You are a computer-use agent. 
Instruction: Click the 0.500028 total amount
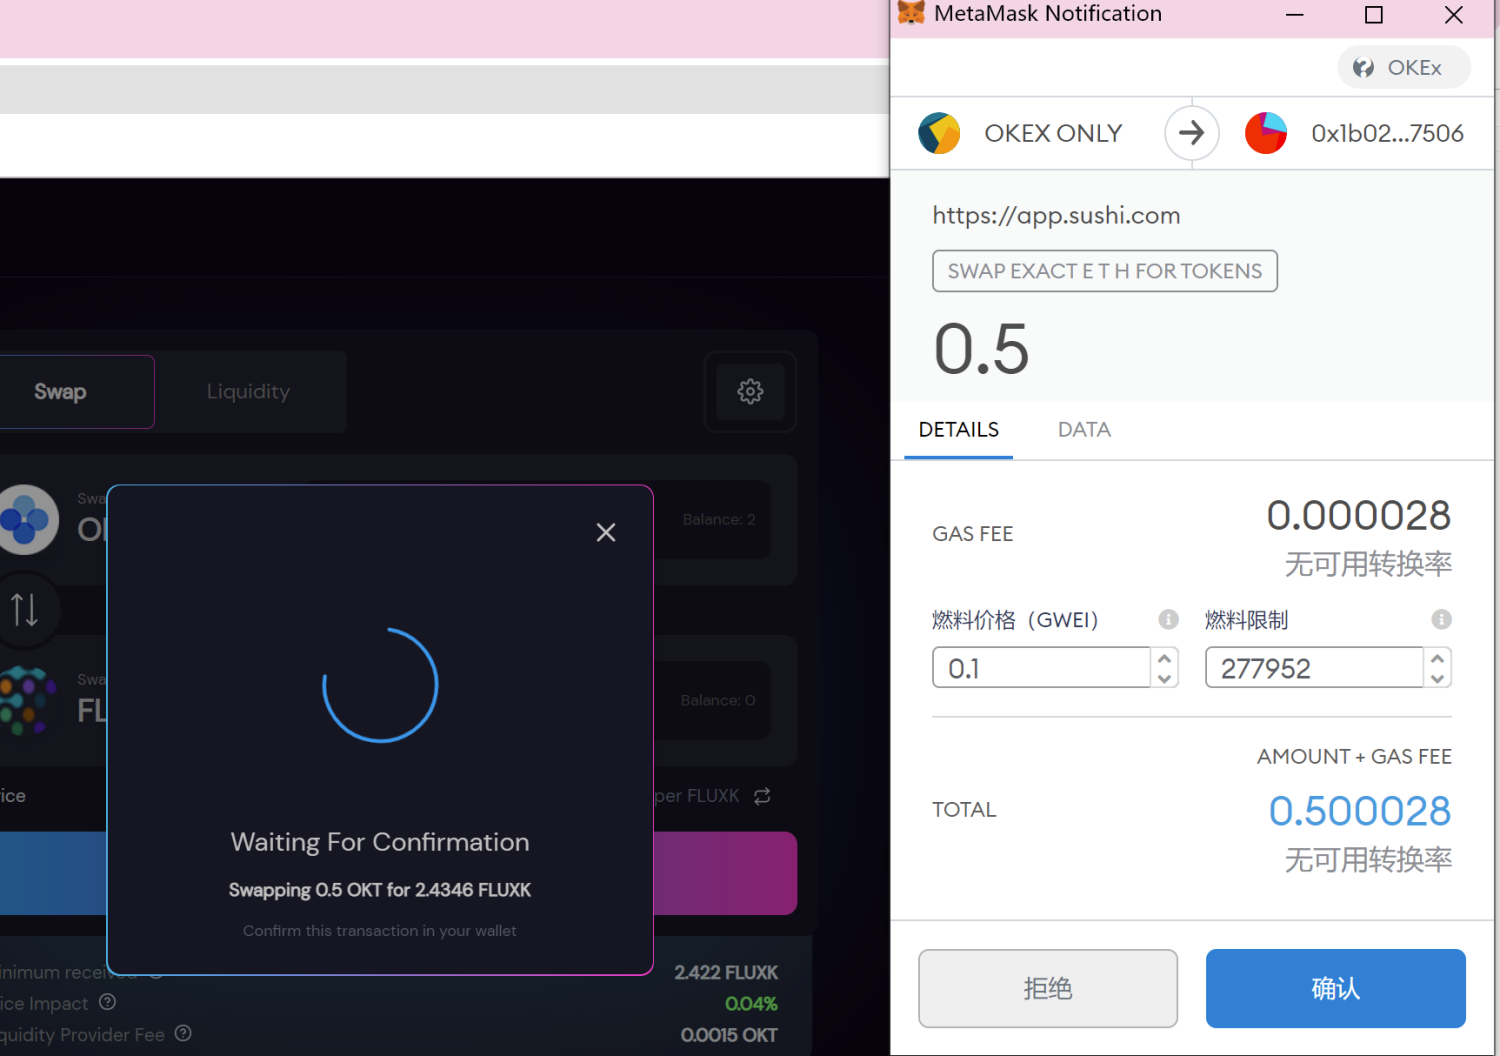pyautogui.click(x=1360, y=811)
